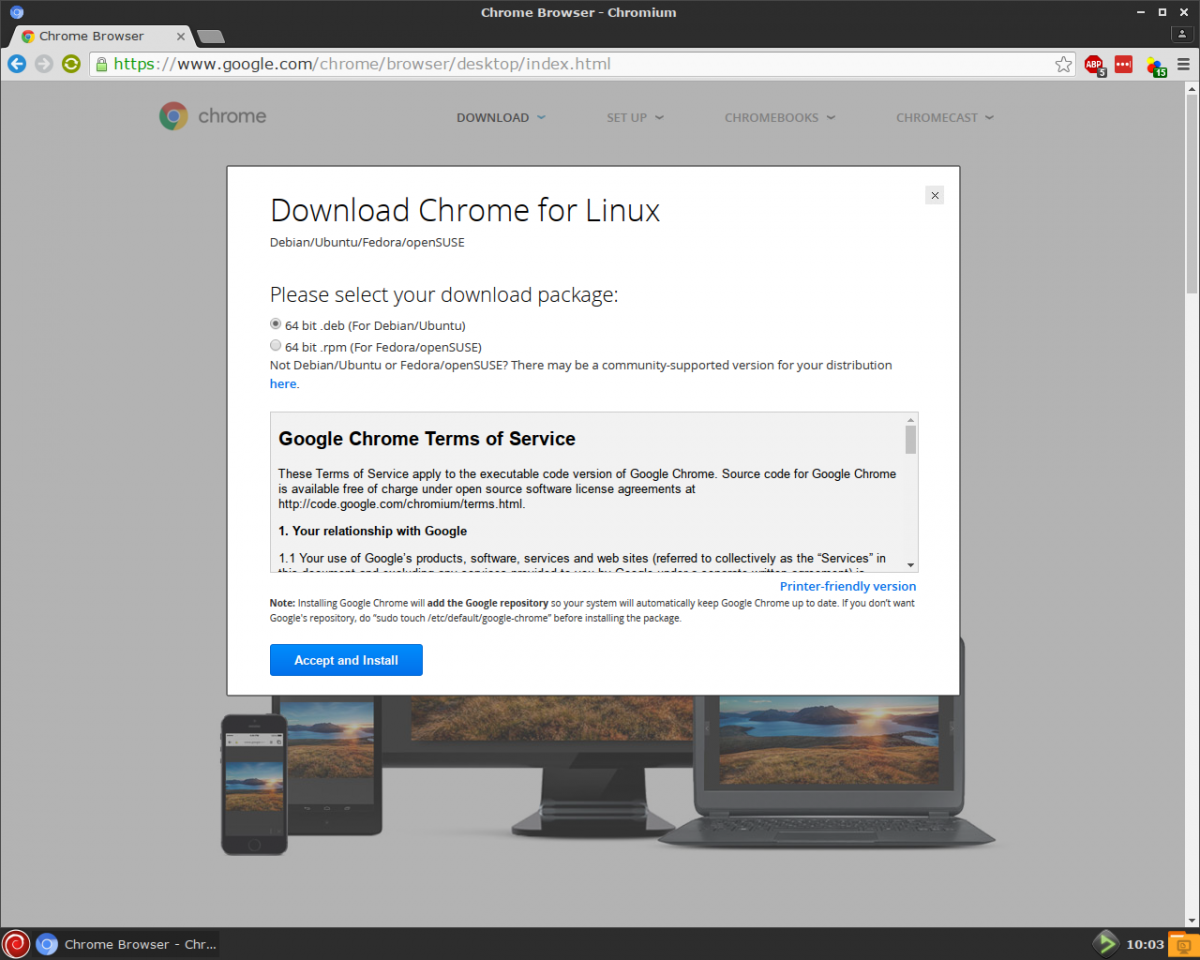Open the Debian start menu swirl icon

point(16,943)
